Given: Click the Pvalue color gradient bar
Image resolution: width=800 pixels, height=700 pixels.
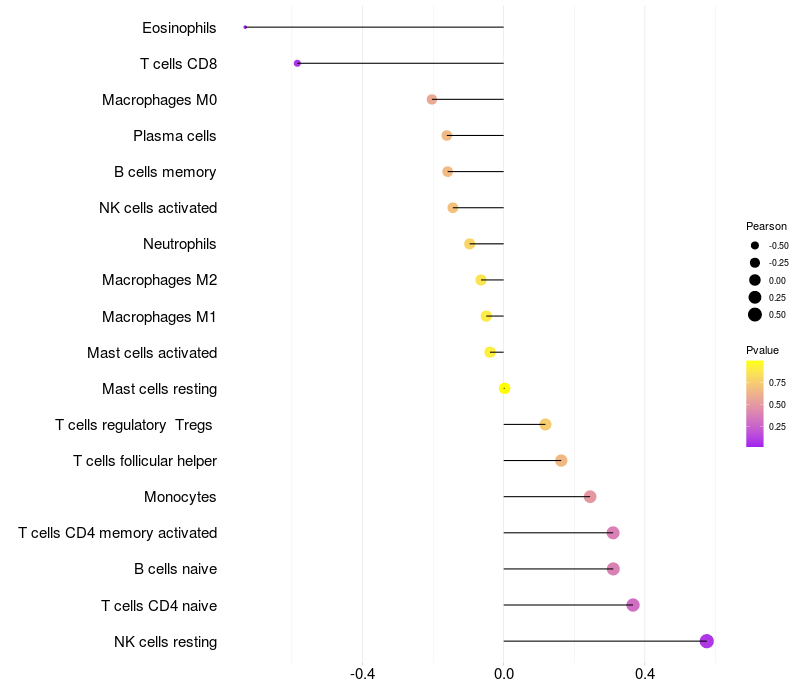Looking at the screenshot, I should tap(755, 404).
